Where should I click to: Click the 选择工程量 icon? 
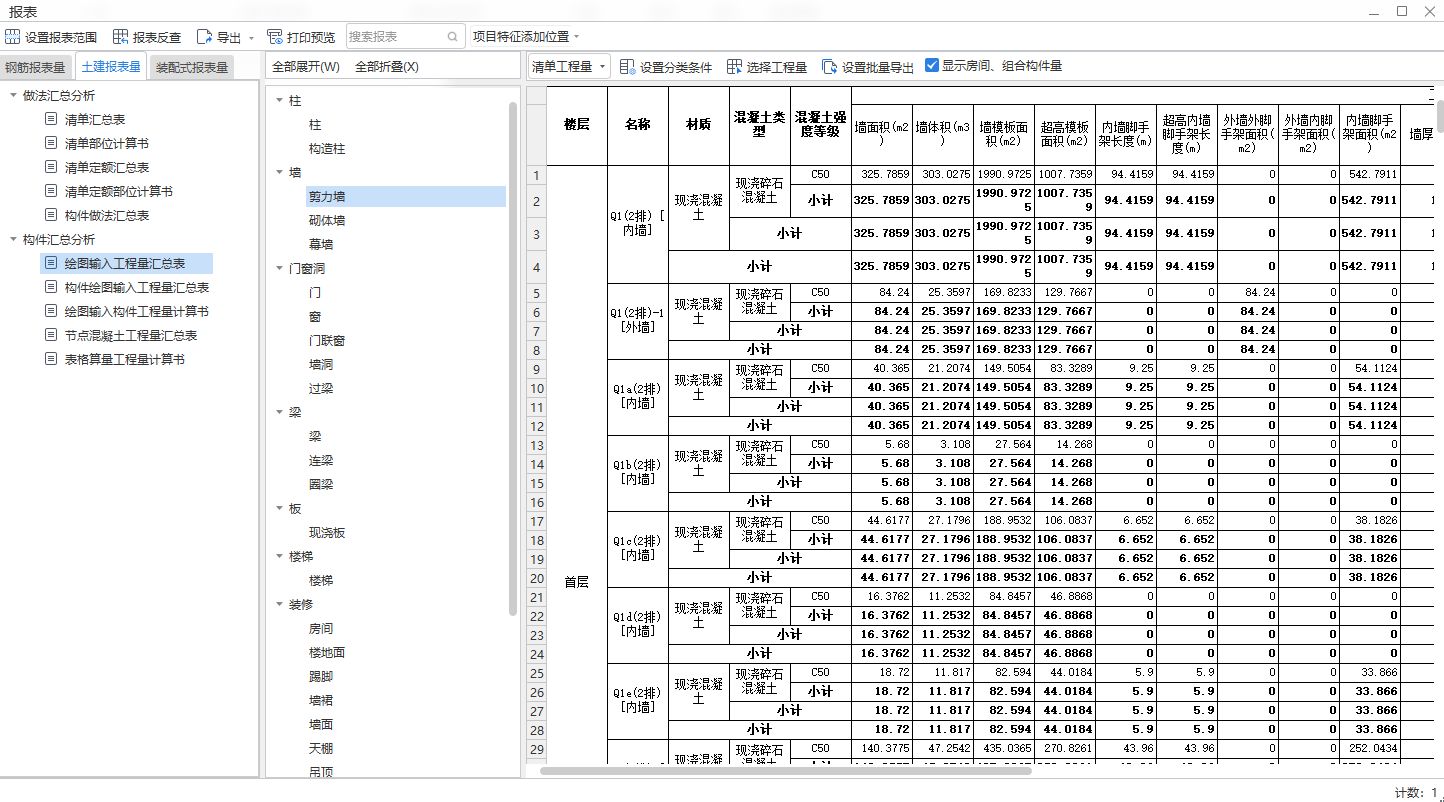[x=735, y=66]
